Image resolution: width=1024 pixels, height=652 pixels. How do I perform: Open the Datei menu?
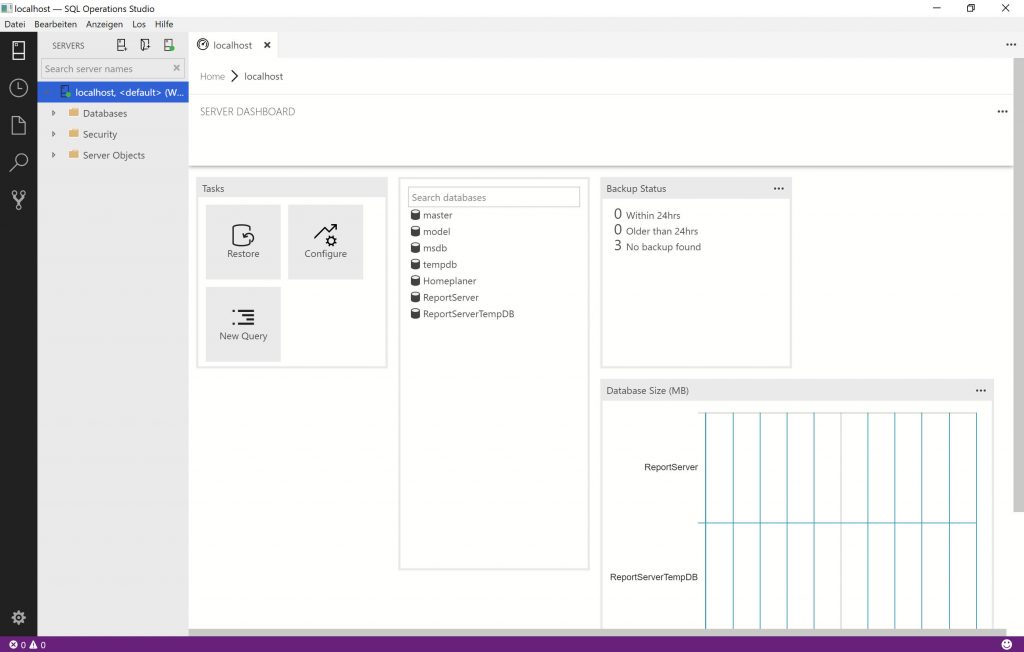pos(14,24)
